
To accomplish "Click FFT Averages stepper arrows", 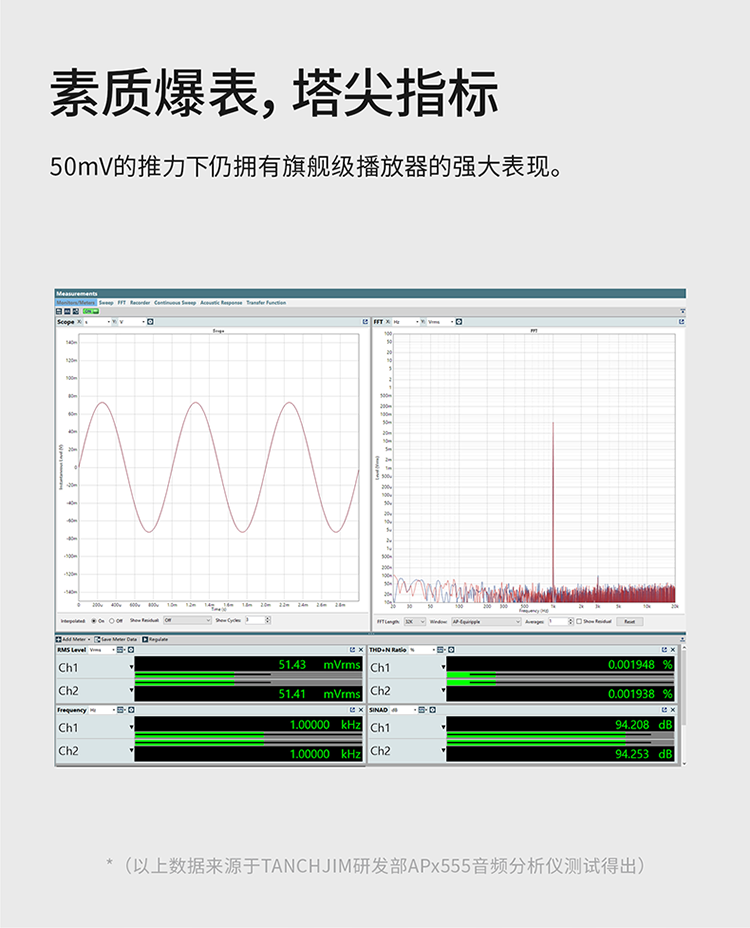I will tap(571, 621).
